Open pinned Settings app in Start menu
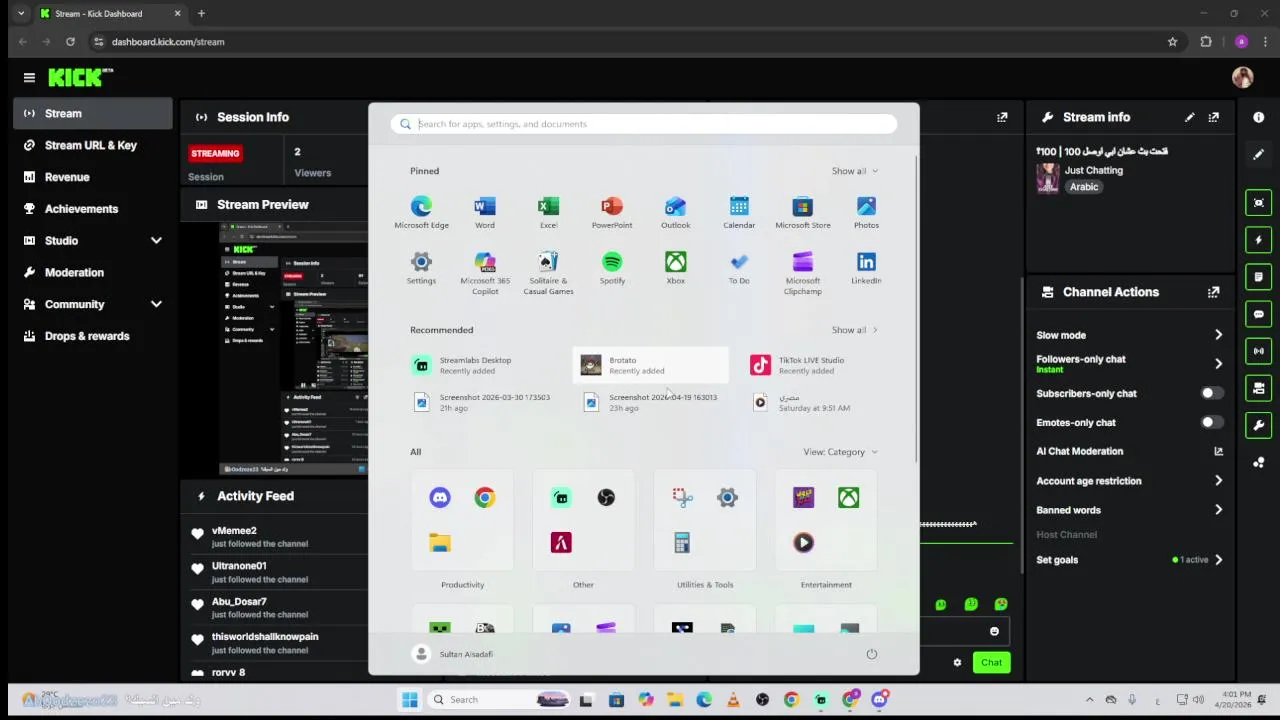The width and height of the screenshot is (1280, 720). [x=421, y=268]
